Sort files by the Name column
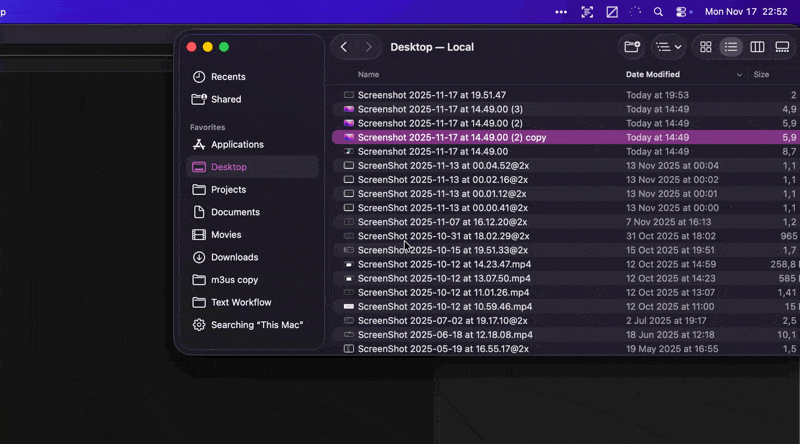The image size is (800, 444). [368, 75]
